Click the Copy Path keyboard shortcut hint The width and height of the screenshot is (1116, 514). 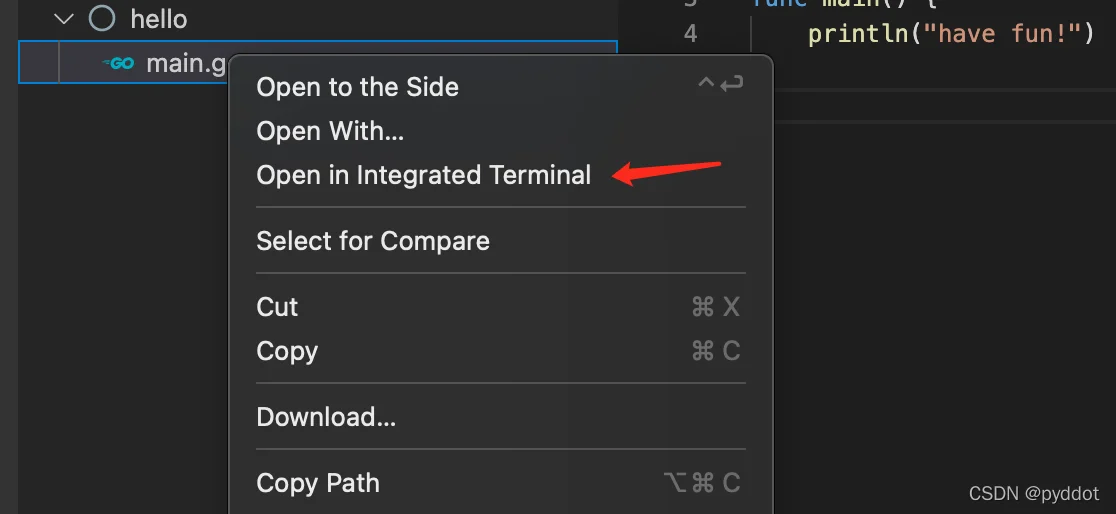pyautogui.click(x=702, y=483)
